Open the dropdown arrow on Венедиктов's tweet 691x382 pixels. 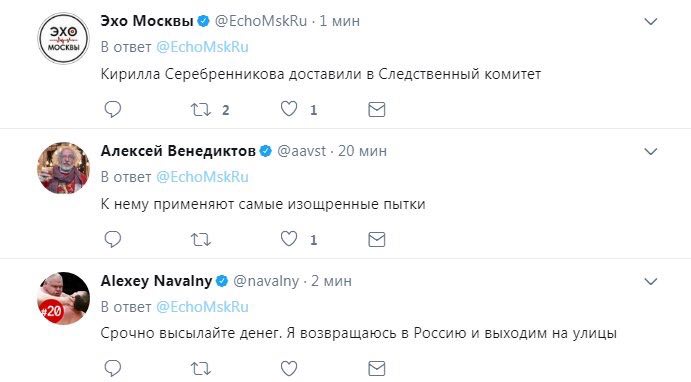[x=650, y=151]
